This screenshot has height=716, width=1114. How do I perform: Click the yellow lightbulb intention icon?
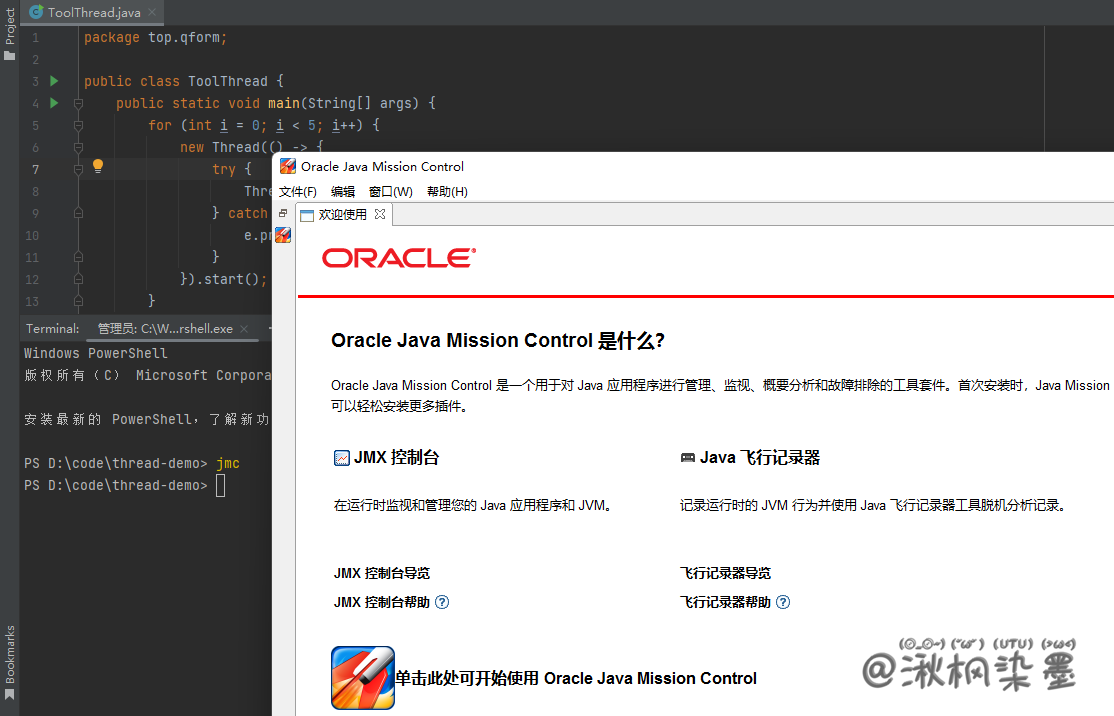[98, 167]
